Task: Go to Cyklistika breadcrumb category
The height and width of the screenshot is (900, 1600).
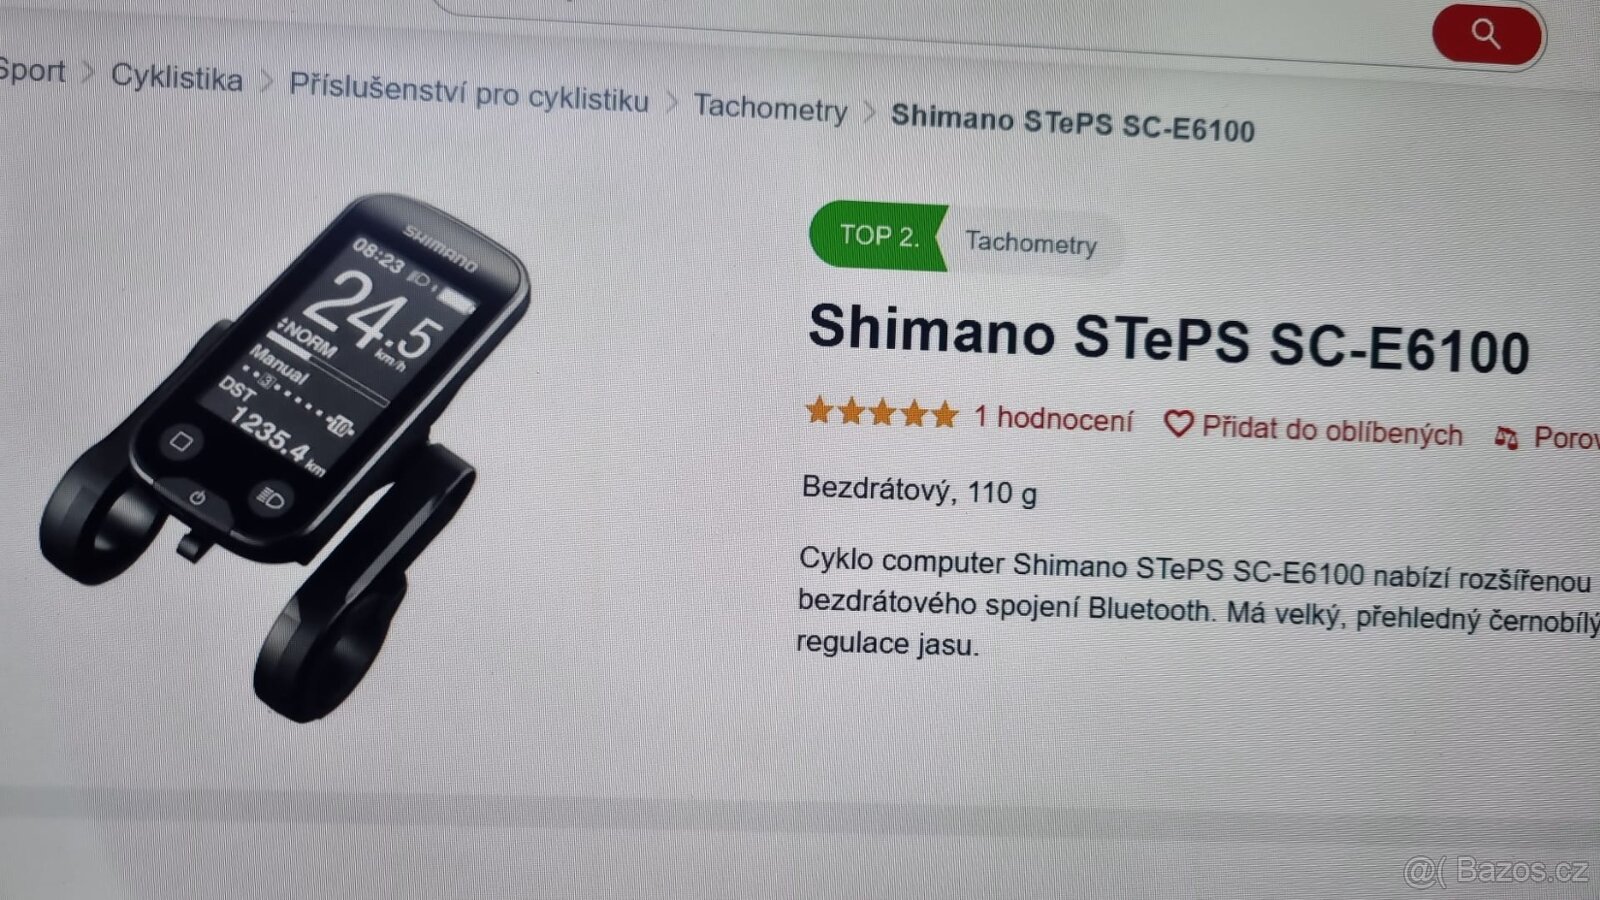Action: (x=176, y=77)
